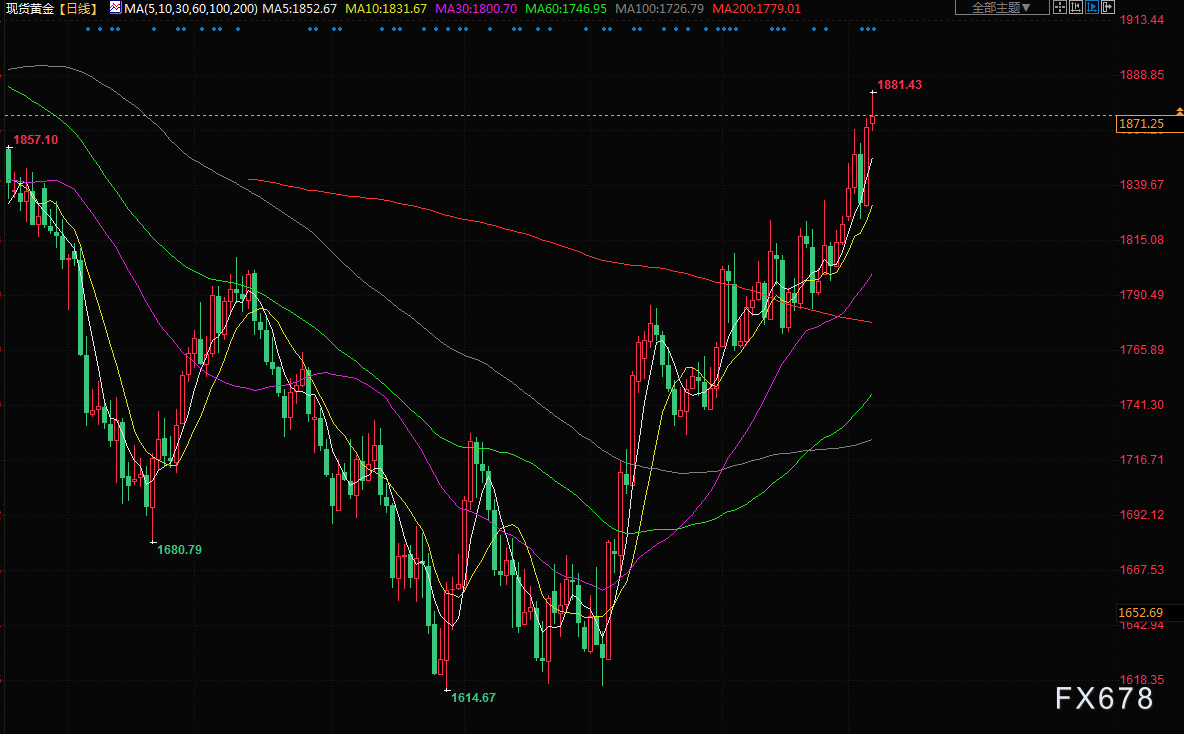The height and width of the screenshot is (734, 1184).
Task: Click the 1839.67 axis price
Action: pyautogui.click(x=1142, y=185)
